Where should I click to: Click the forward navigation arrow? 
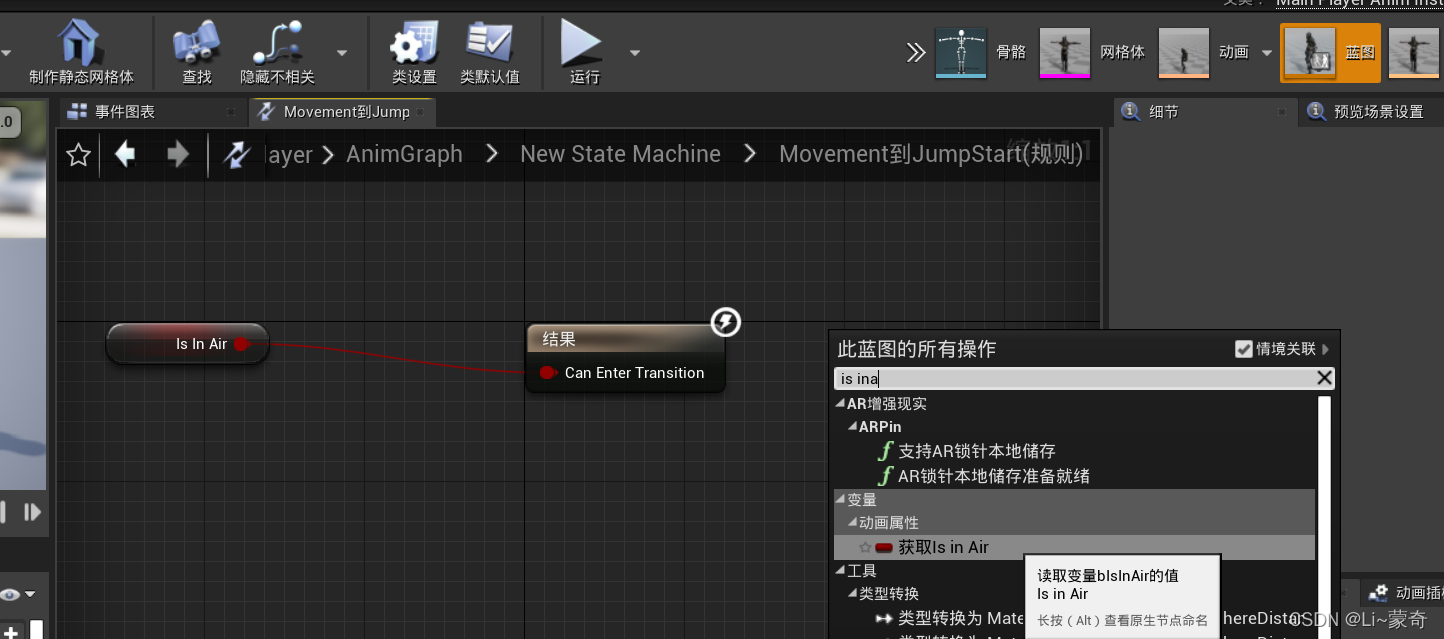178,154
